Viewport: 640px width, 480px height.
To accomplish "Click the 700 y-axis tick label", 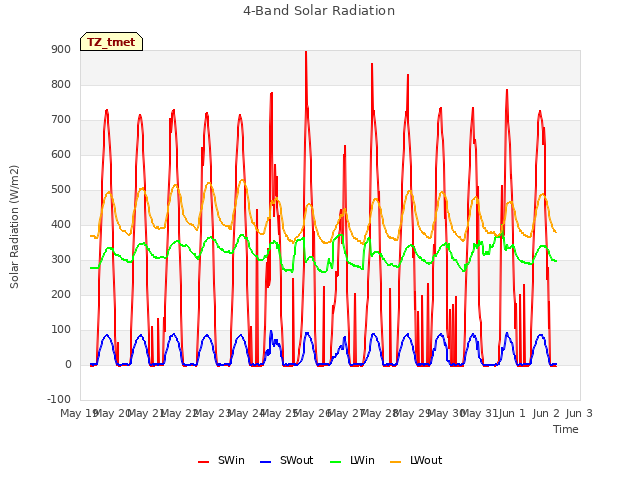I will (x=61, y=120).
